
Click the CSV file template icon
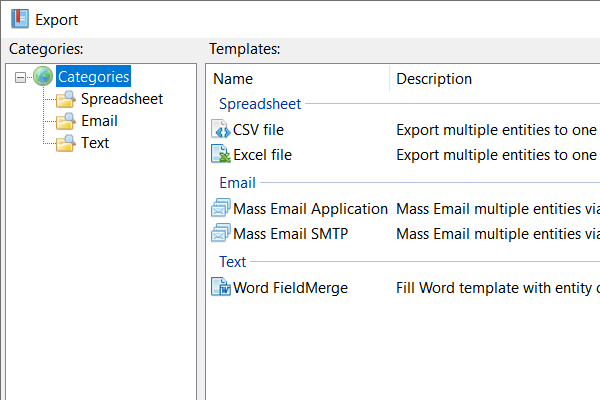point(221,129)
